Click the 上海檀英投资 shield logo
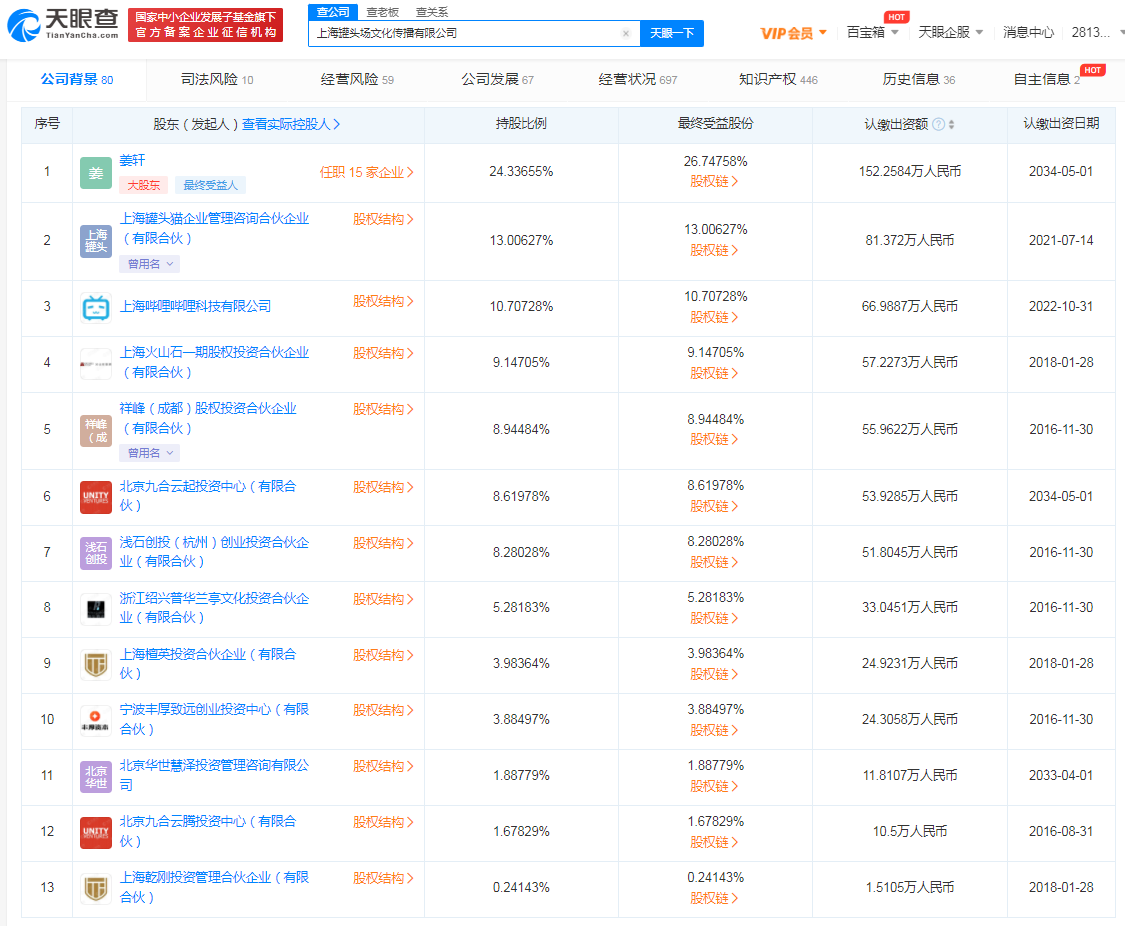Image resolution: width=1125 pixels, height=926 pixels. 95,665
